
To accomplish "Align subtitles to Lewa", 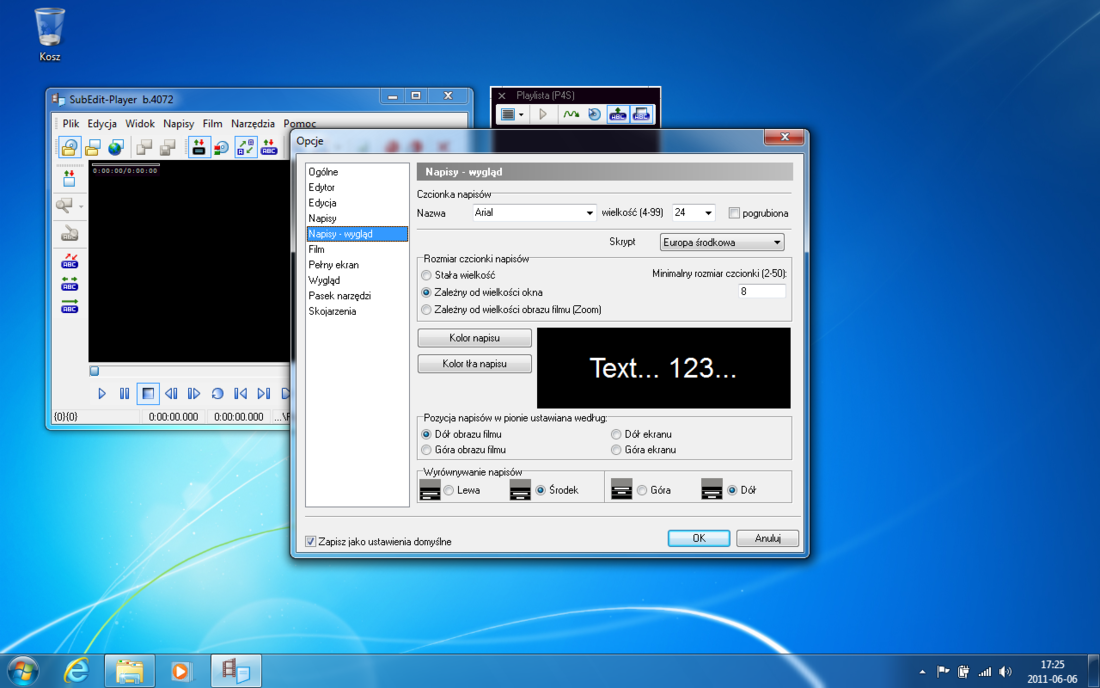I will (449, 490).
